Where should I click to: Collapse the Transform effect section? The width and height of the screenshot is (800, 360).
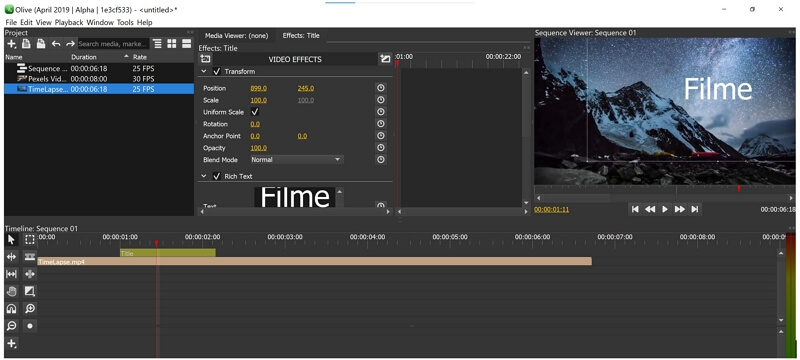pyautogui.click(x=204, y=71)
